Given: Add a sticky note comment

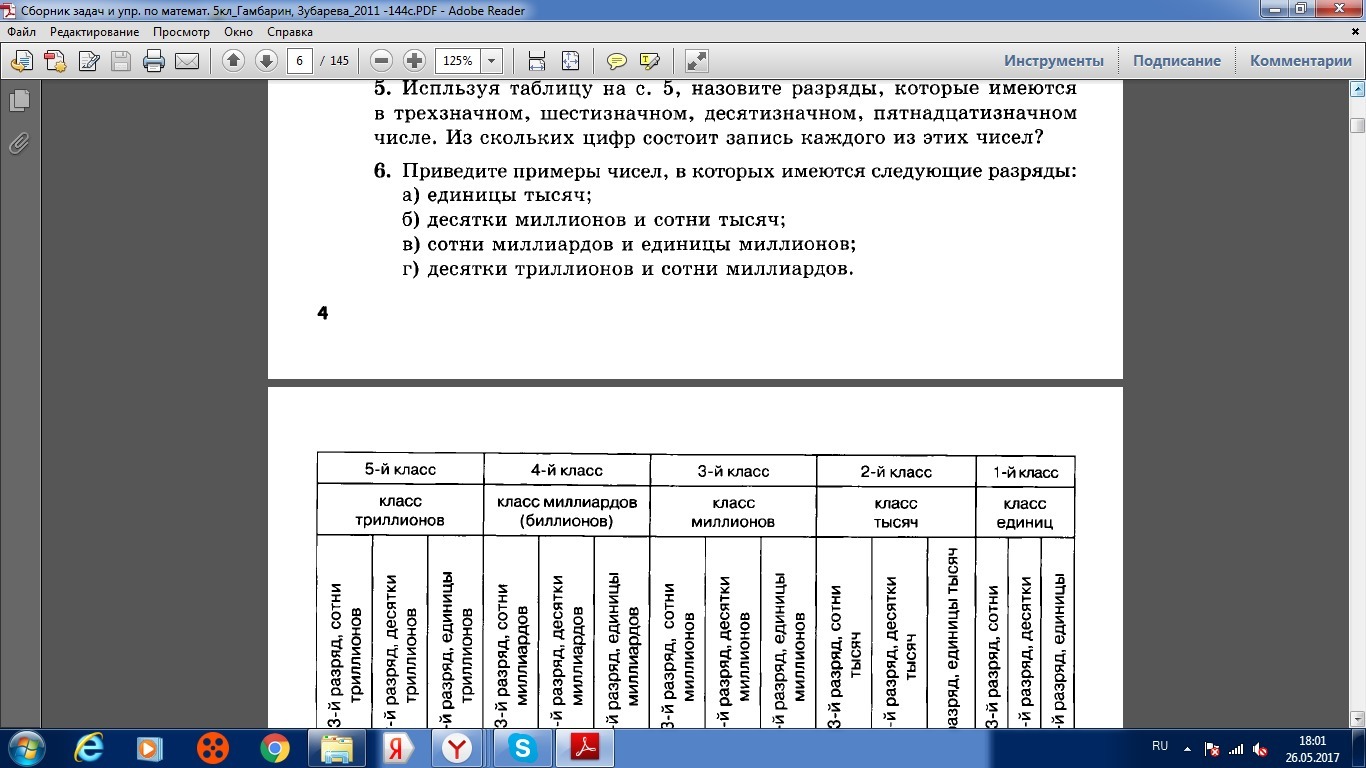Looking at the screenshot, I should [617, 61].
